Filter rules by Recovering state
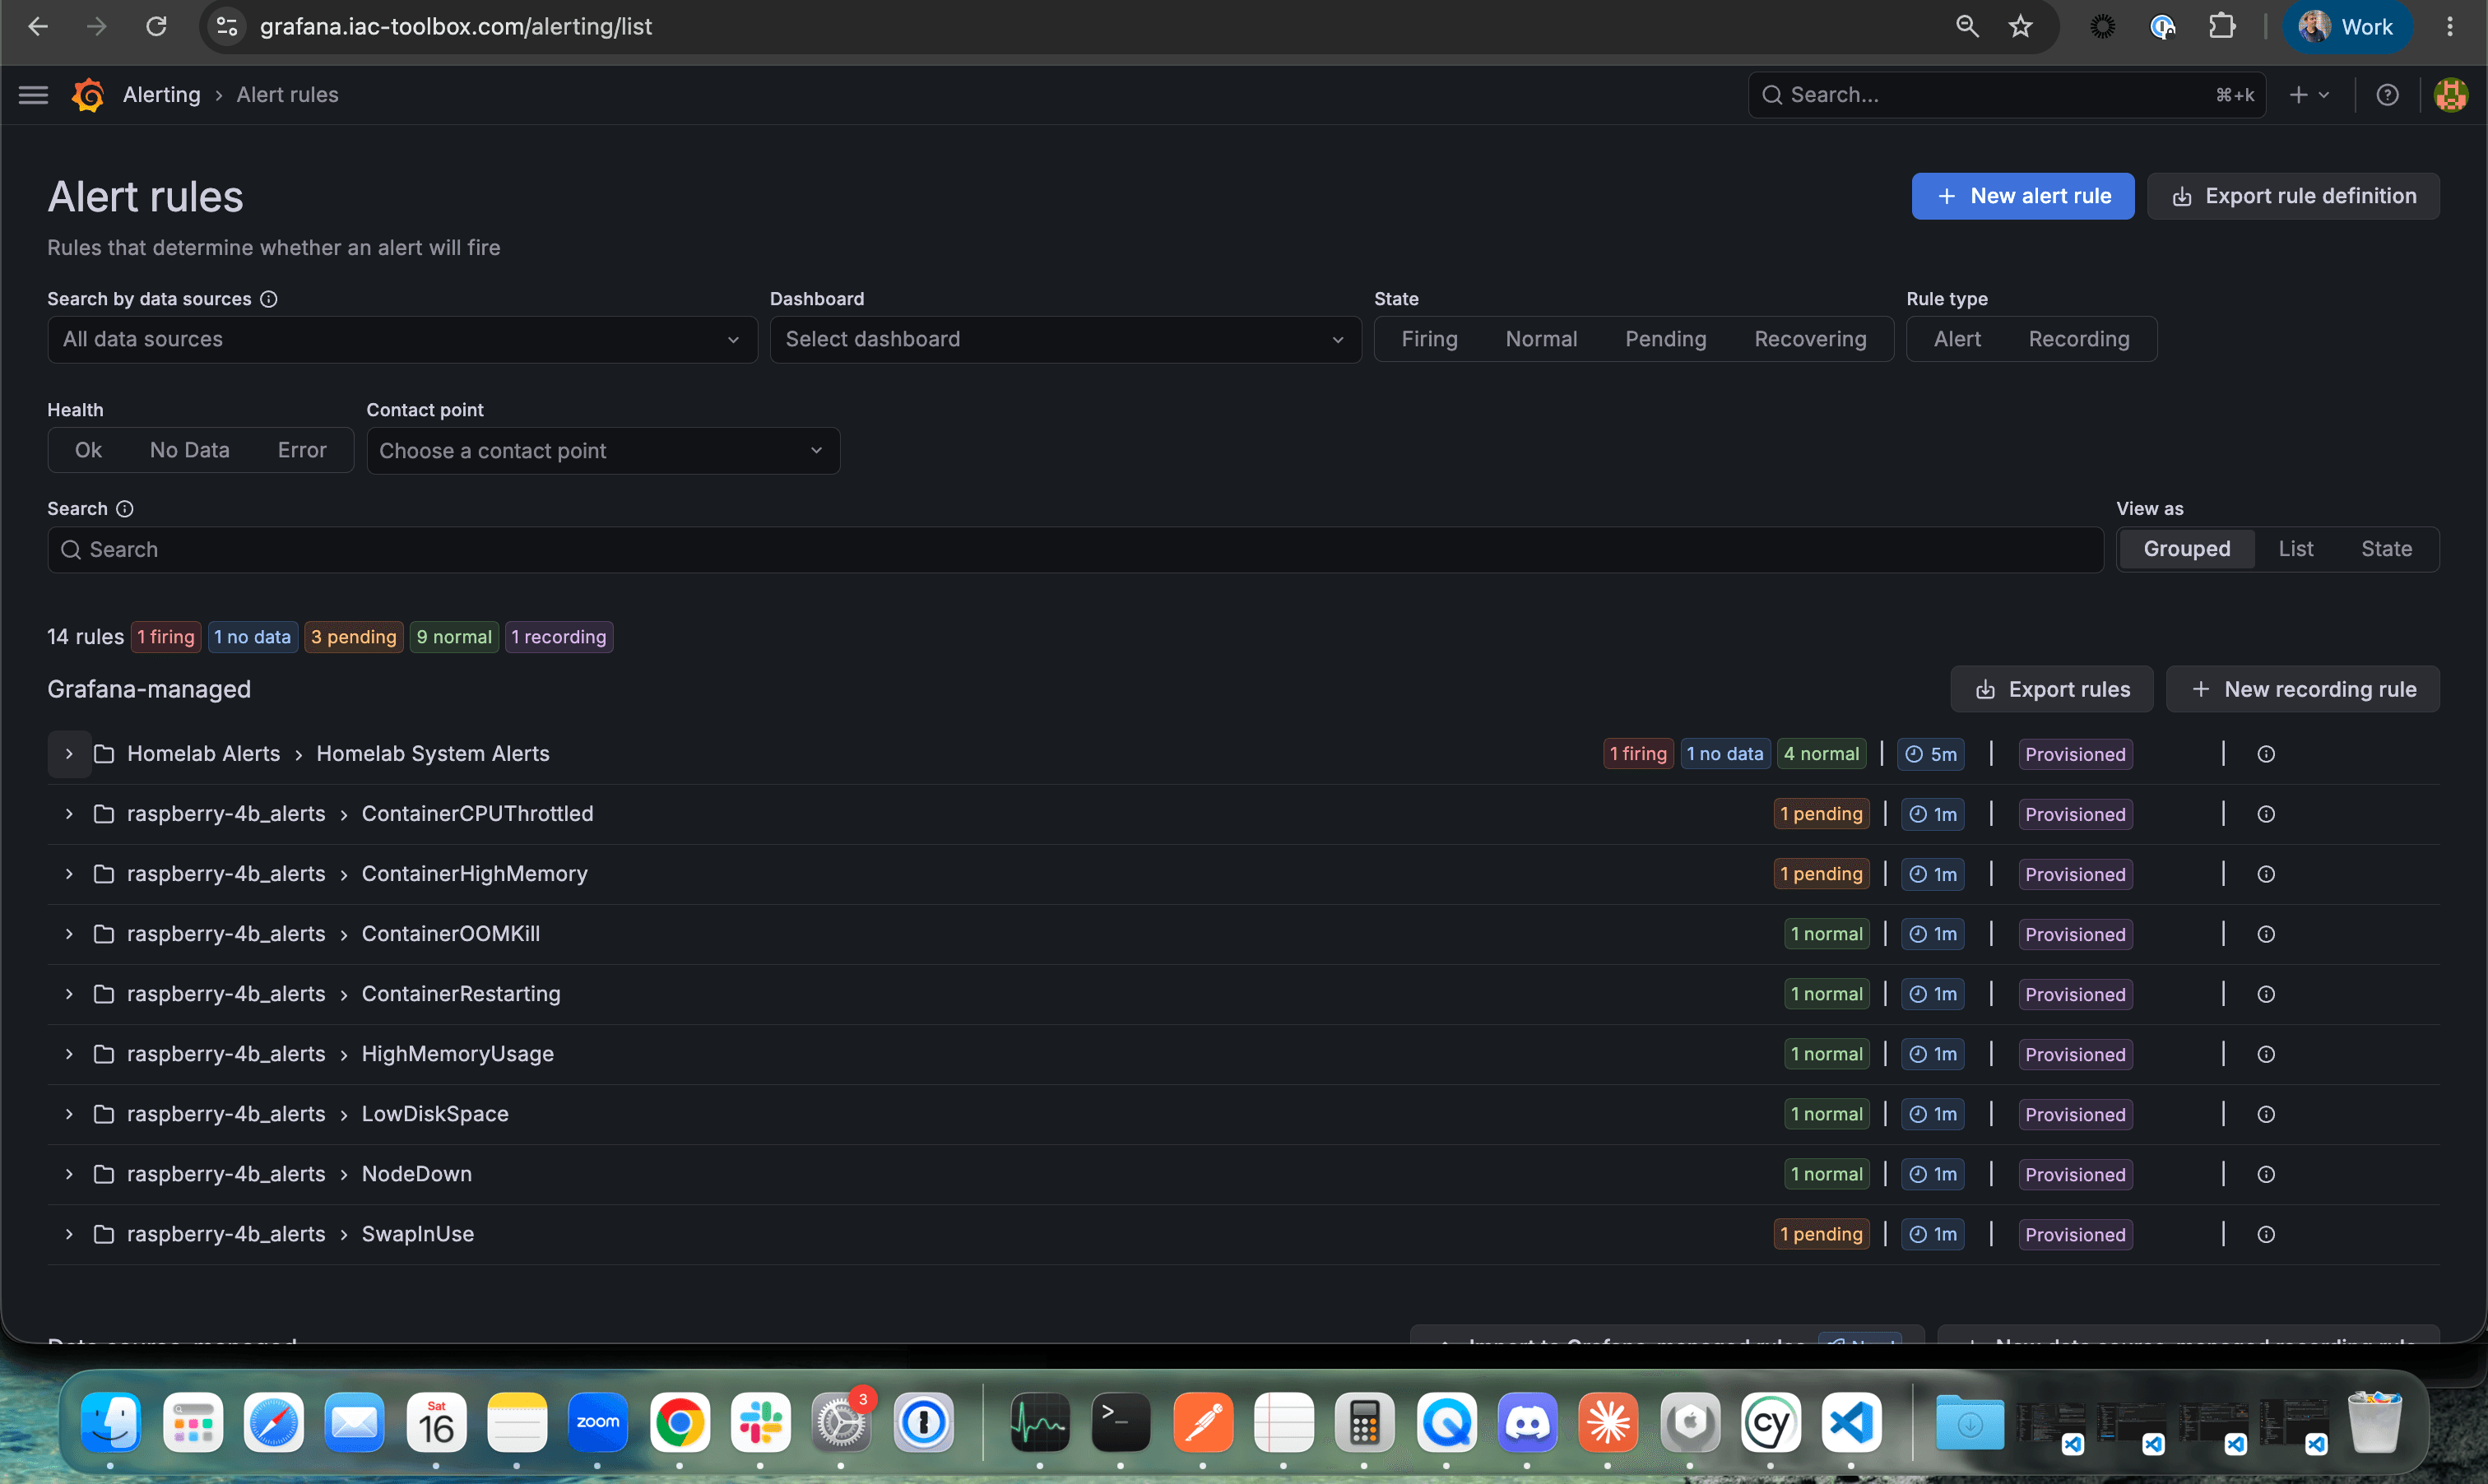Image resolution: width=2488 pixels, height=1484 pixels. pyautogui.click(x=1810, y=339)
